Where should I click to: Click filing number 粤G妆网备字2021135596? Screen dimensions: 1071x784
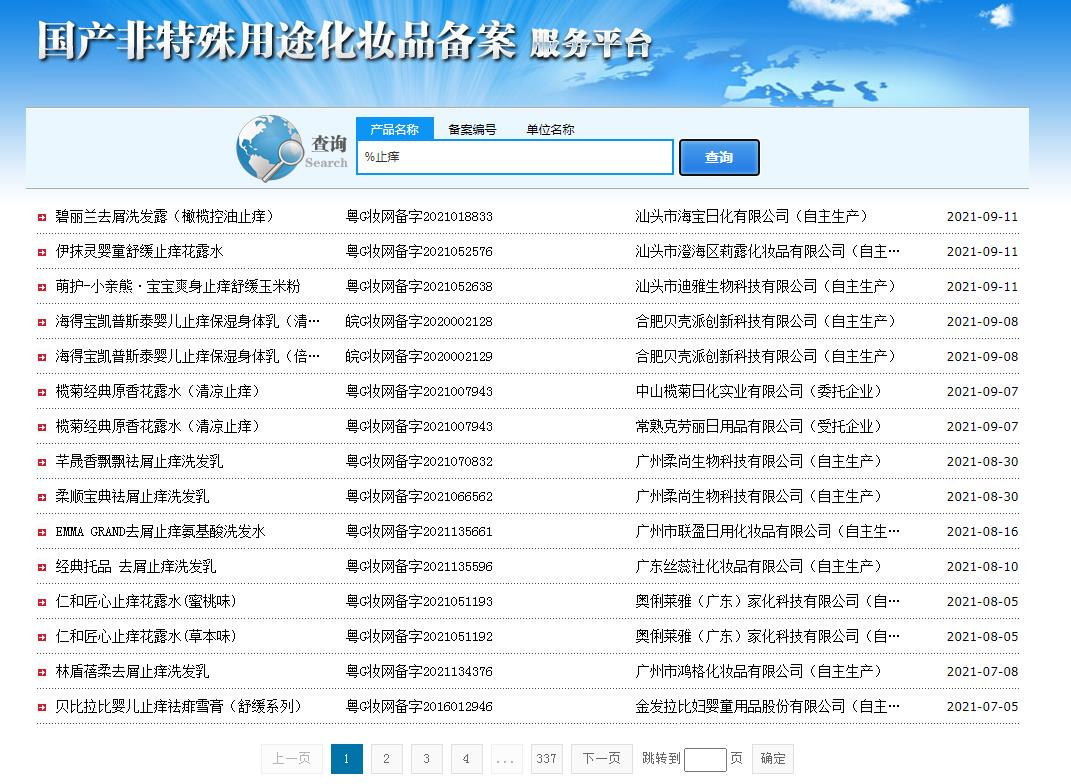(x=419, y=566)
